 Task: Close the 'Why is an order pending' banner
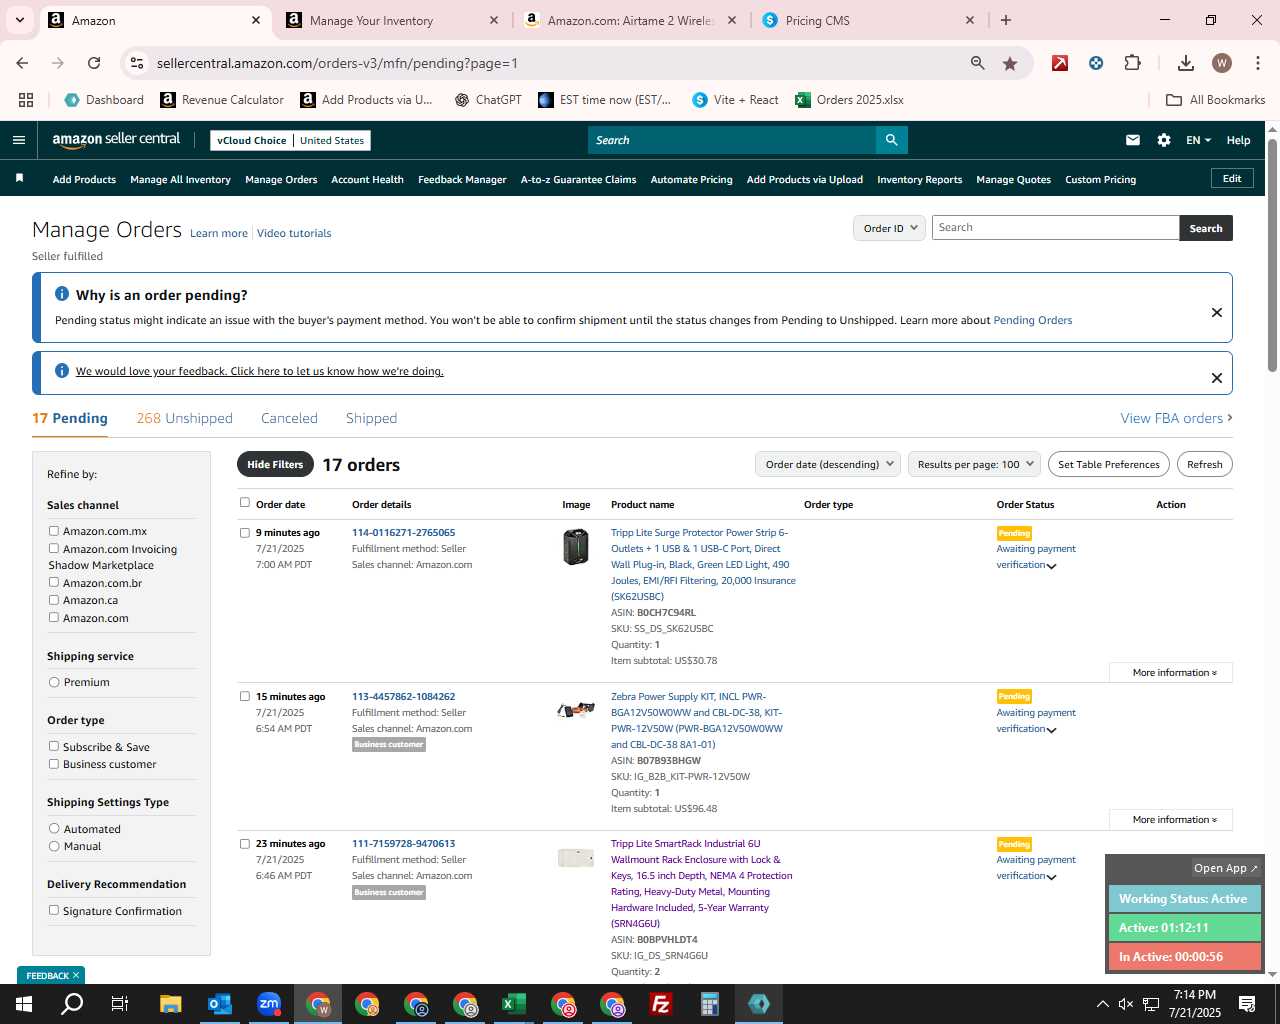pos(1217,312)
